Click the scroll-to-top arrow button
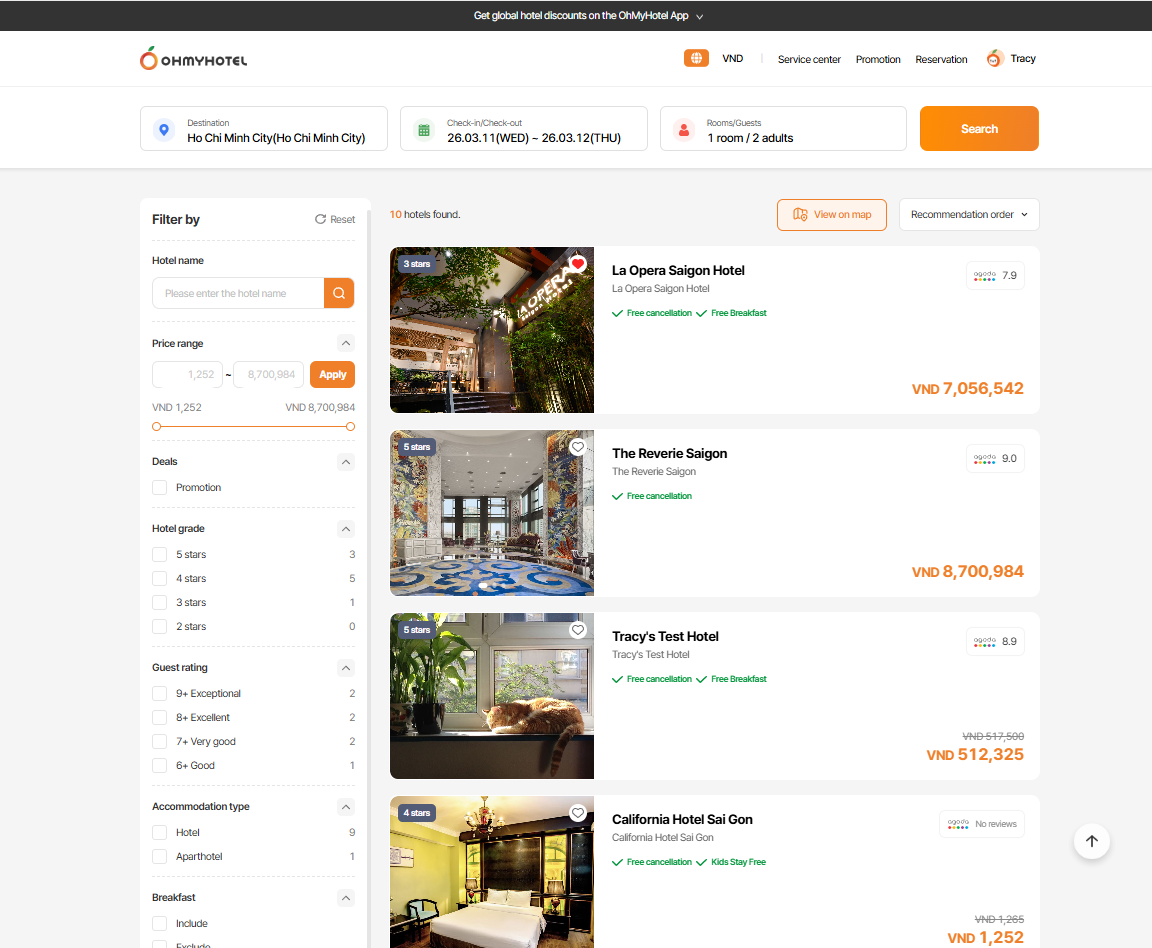The width and height of the screenshot is (1152, 948). click(1092, 841)
